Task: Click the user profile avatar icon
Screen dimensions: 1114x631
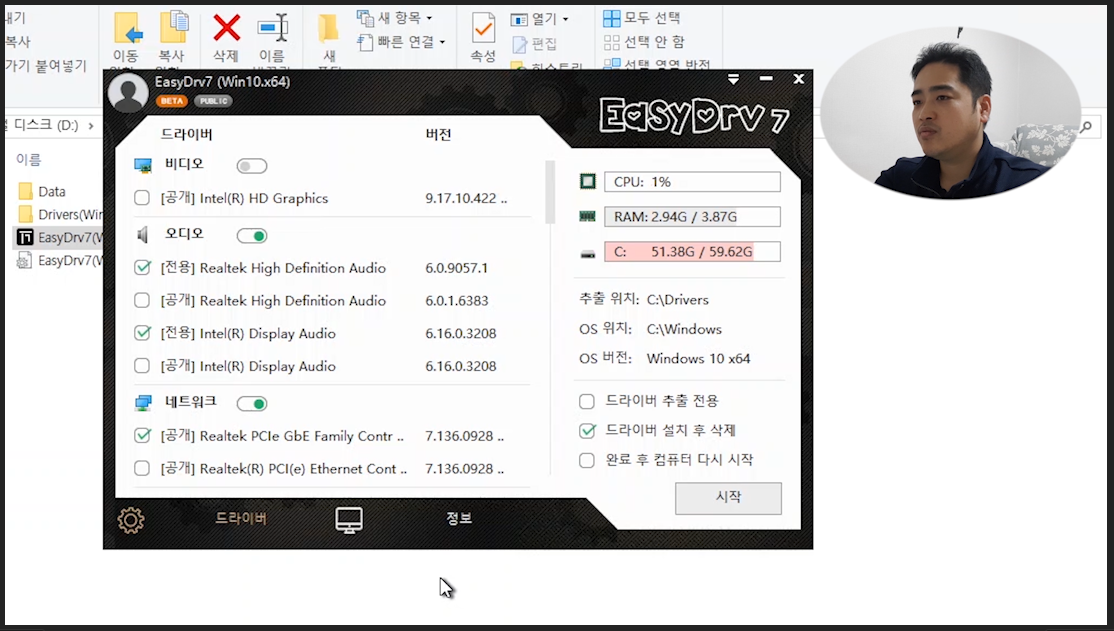Action: (128, 92)
